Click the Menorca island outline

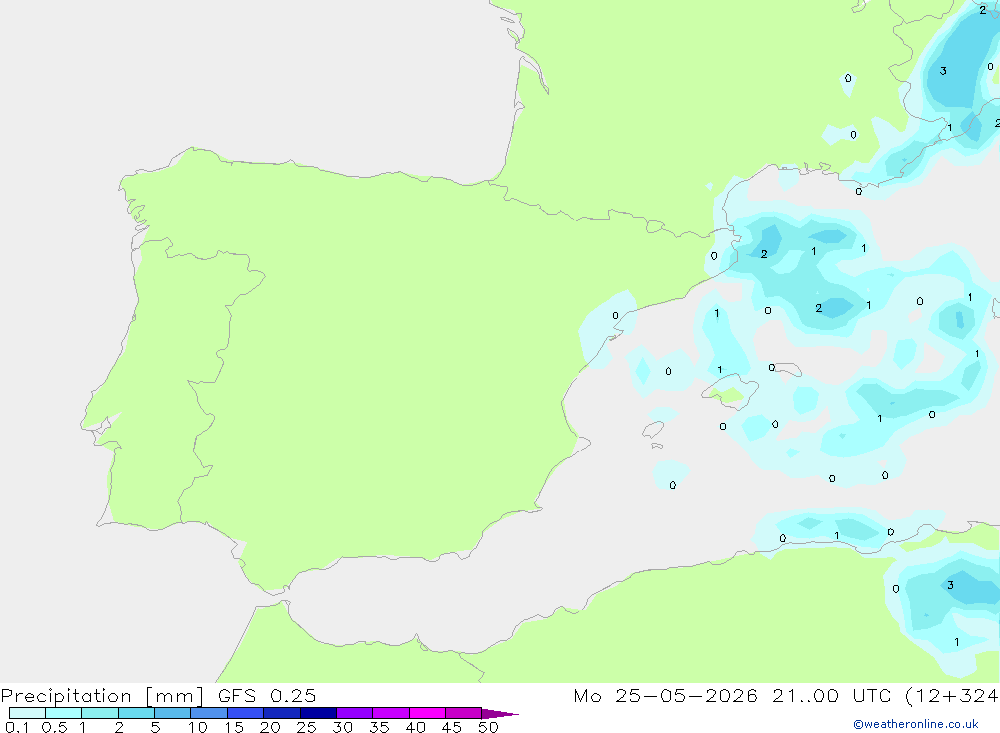coord(788,369)
